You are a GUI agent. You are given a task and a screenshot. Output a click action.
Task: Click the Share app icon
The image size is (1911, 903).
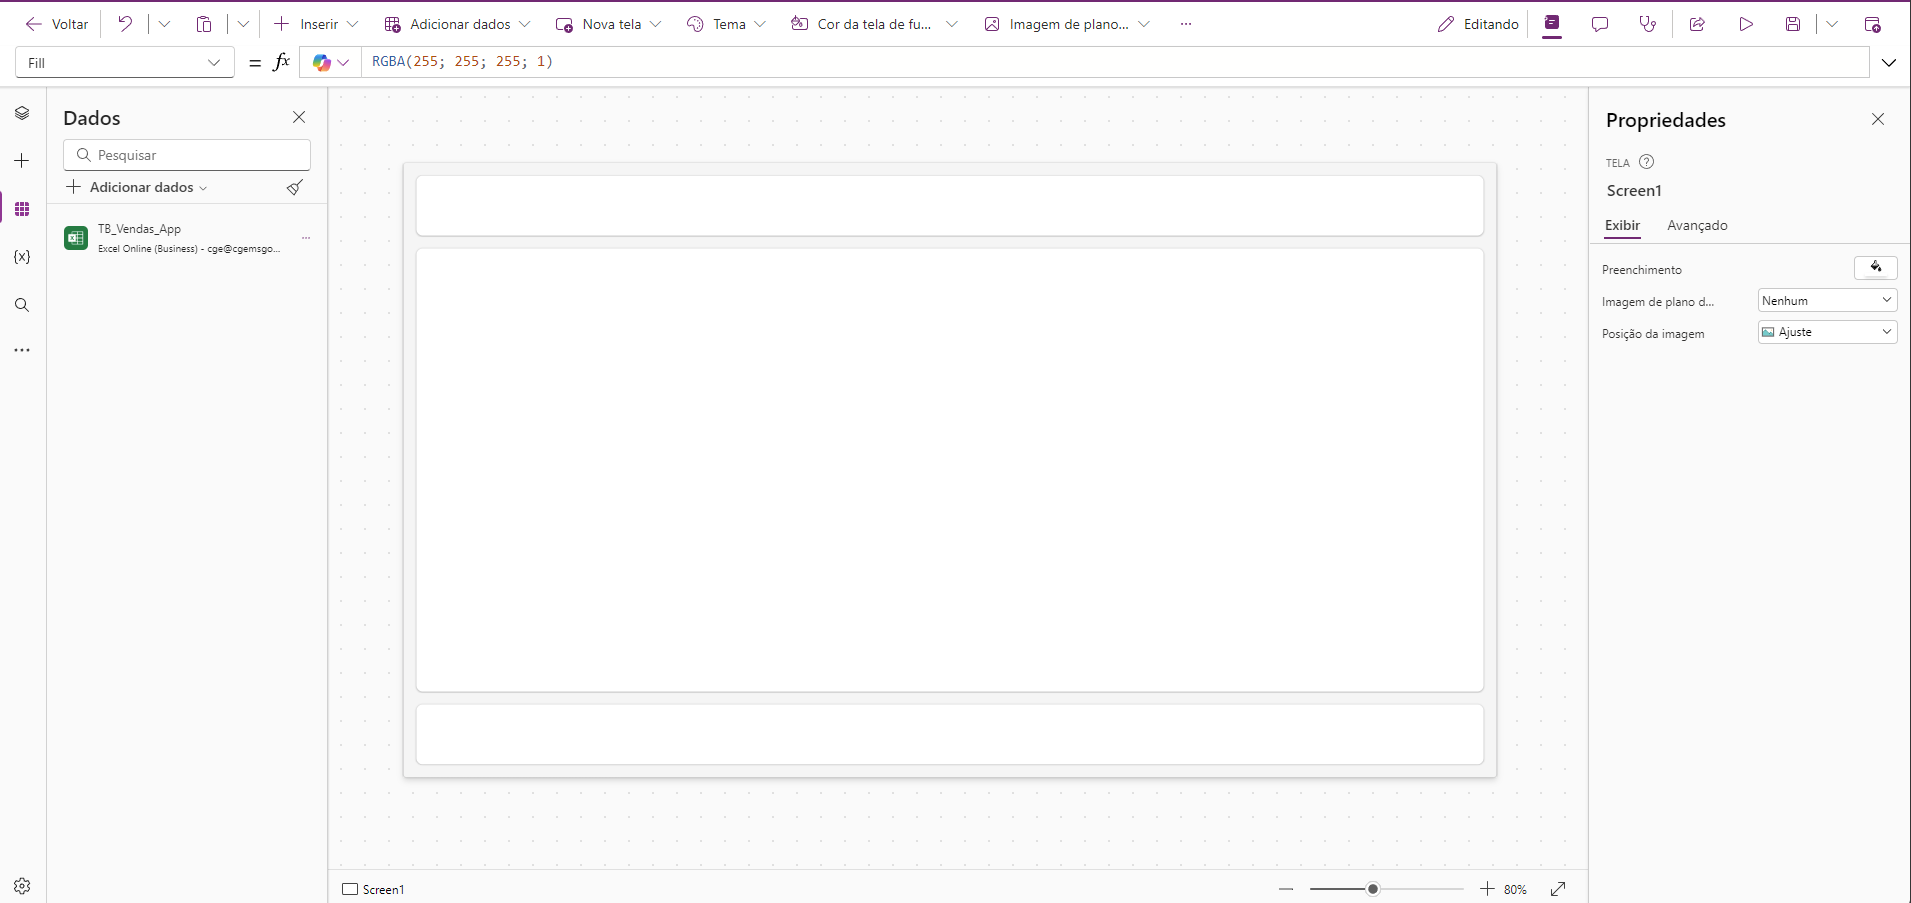click(x=1697, y=24)
